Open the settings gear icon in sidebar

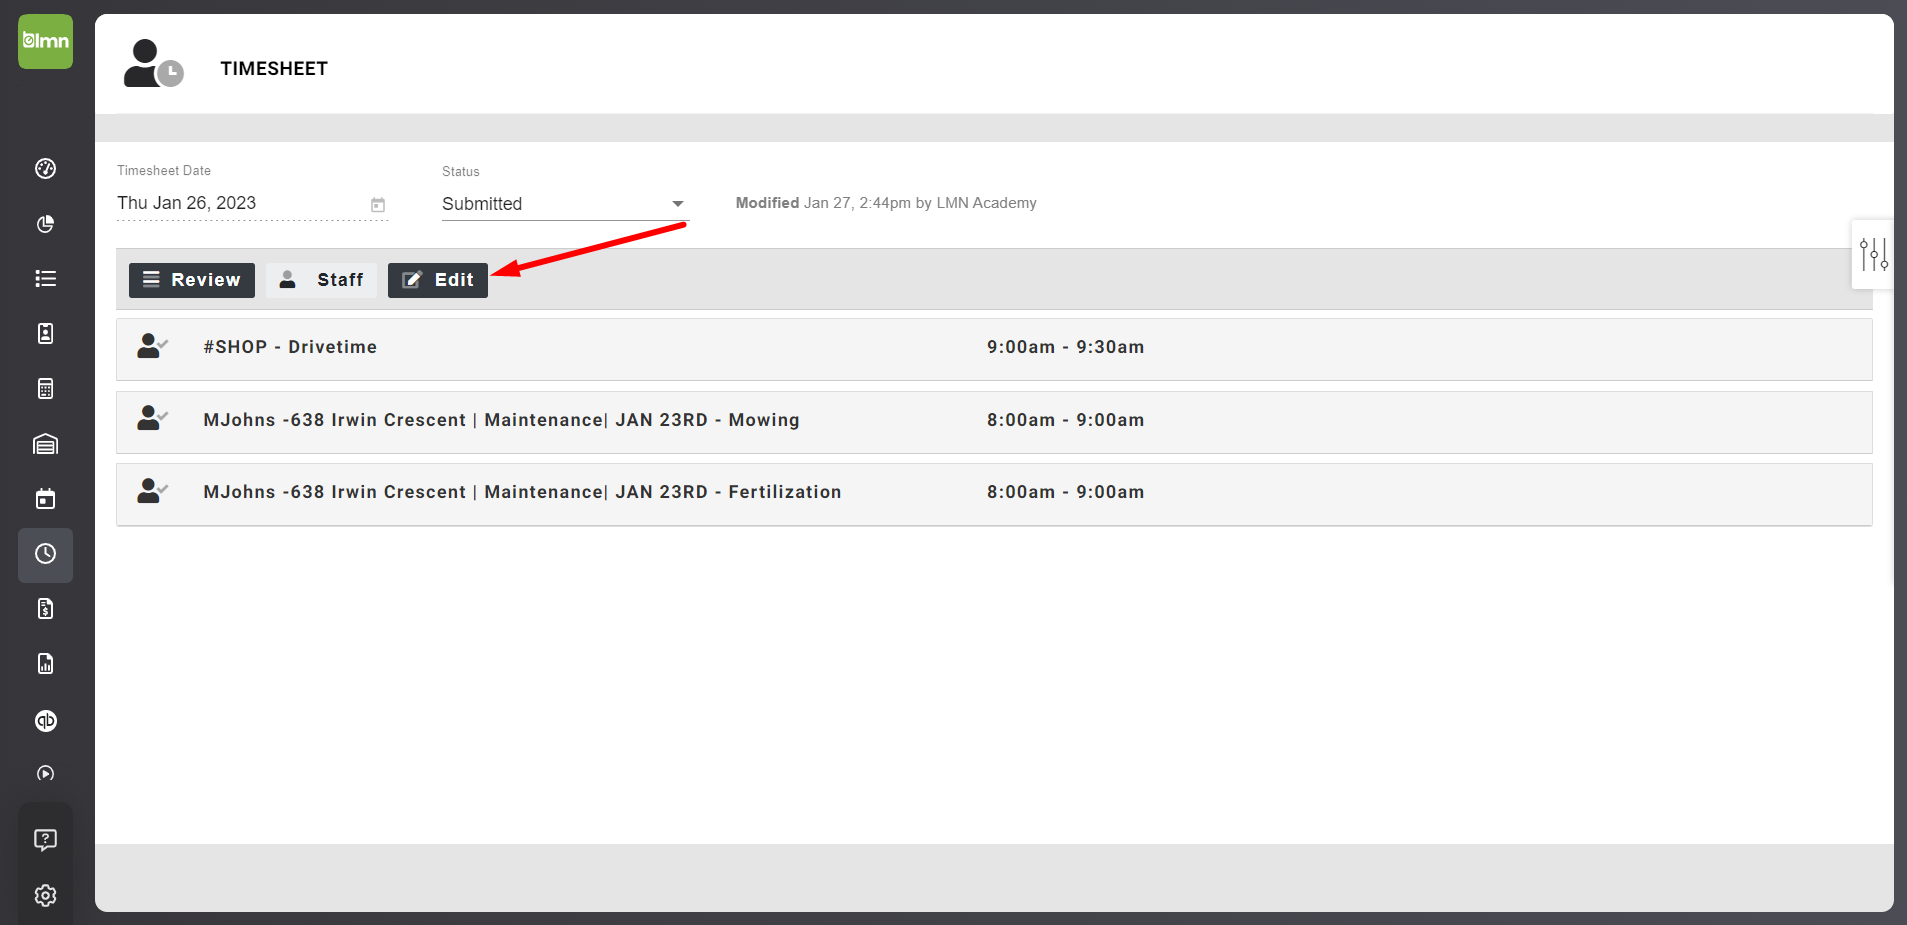pyautogui.click(x=45, y=895)
